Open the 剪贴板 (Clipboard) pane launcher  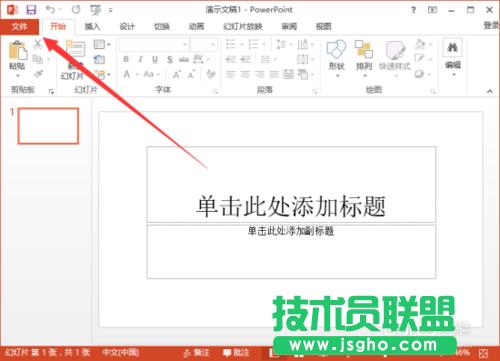pos(51,91)
